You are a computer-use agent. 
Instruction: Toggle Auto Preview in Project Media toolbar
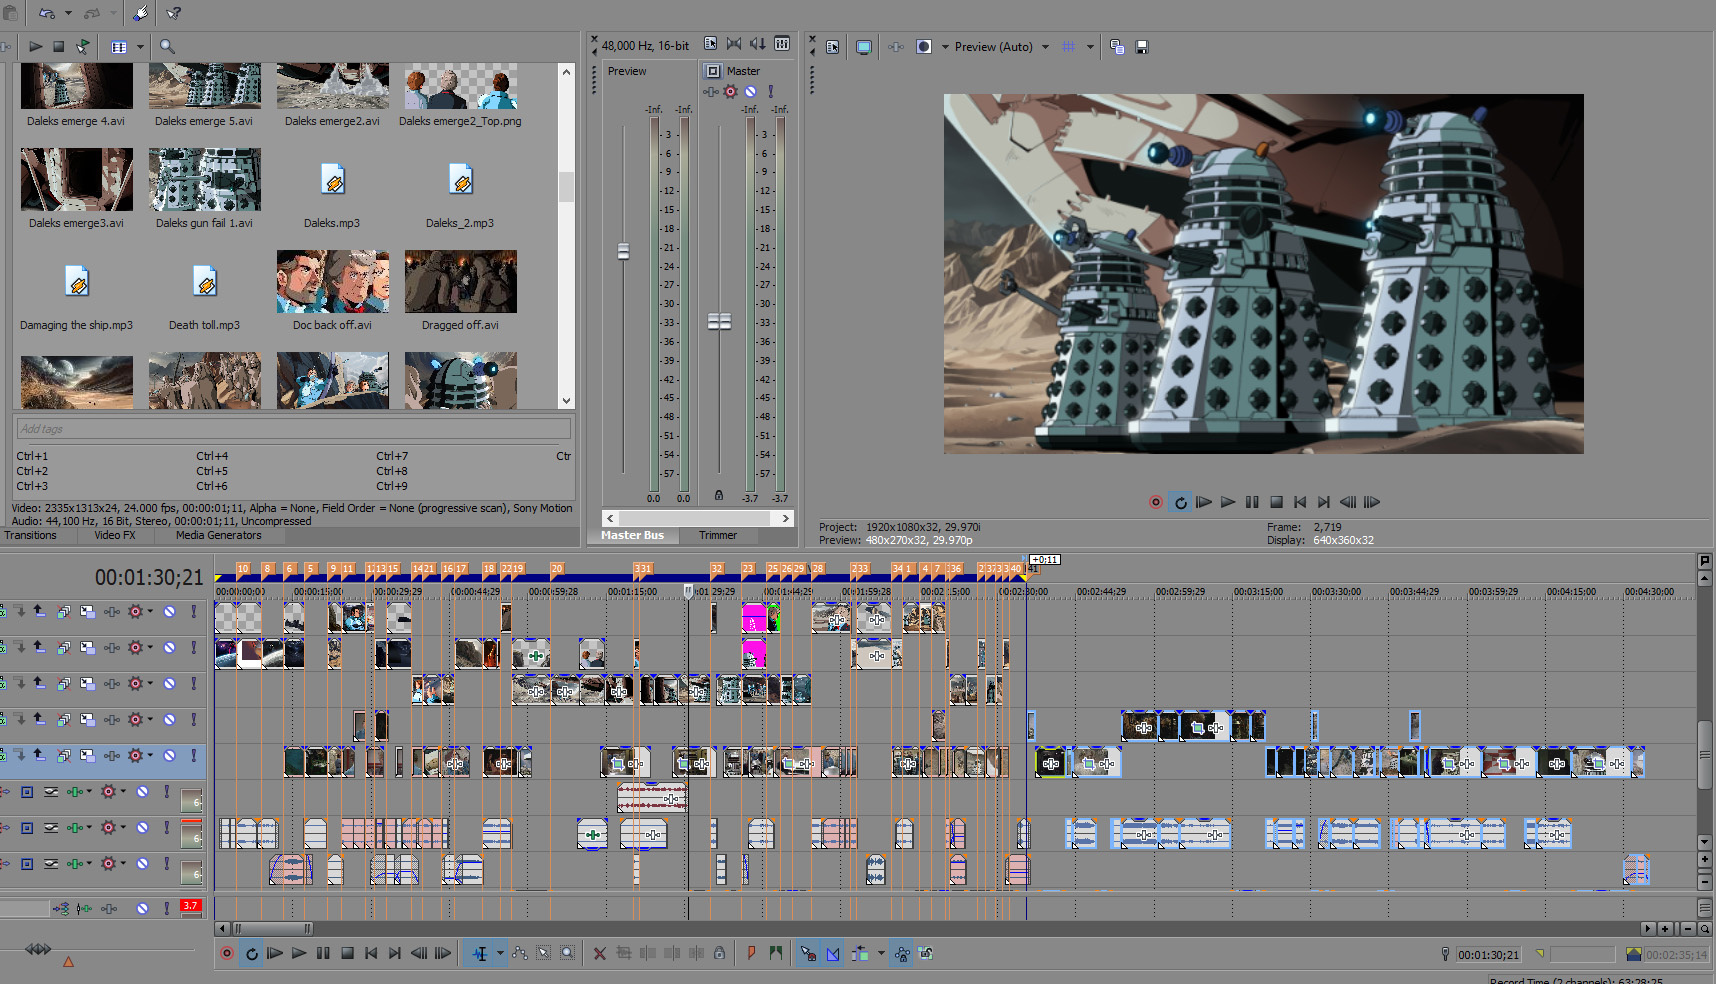pyautogui.click(x=83, y=46)
